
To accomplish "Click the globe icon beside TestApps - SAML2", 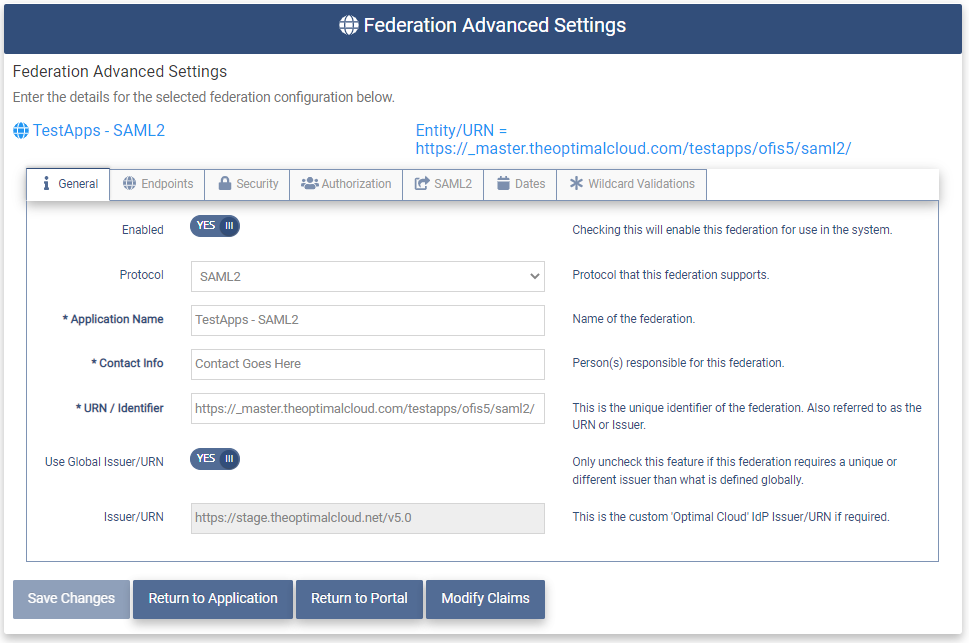I will coord(21,130).
